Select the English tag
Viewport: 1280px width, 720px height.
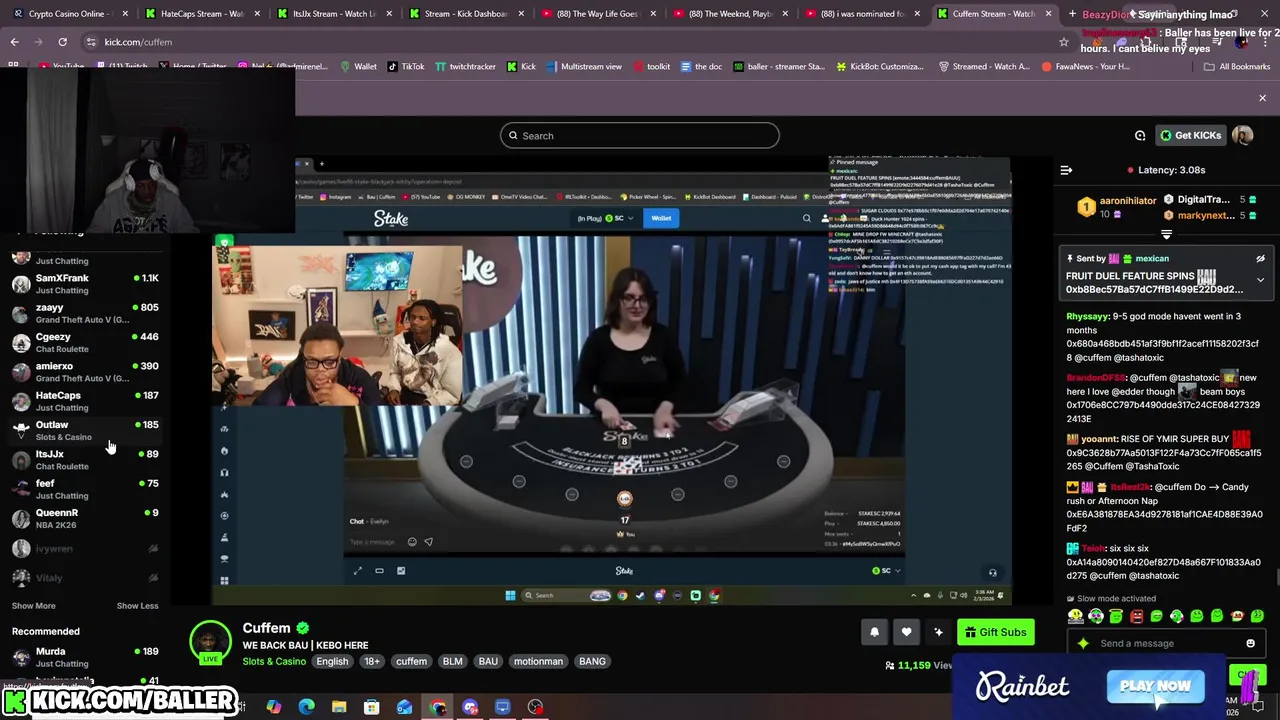pos(332,661)
